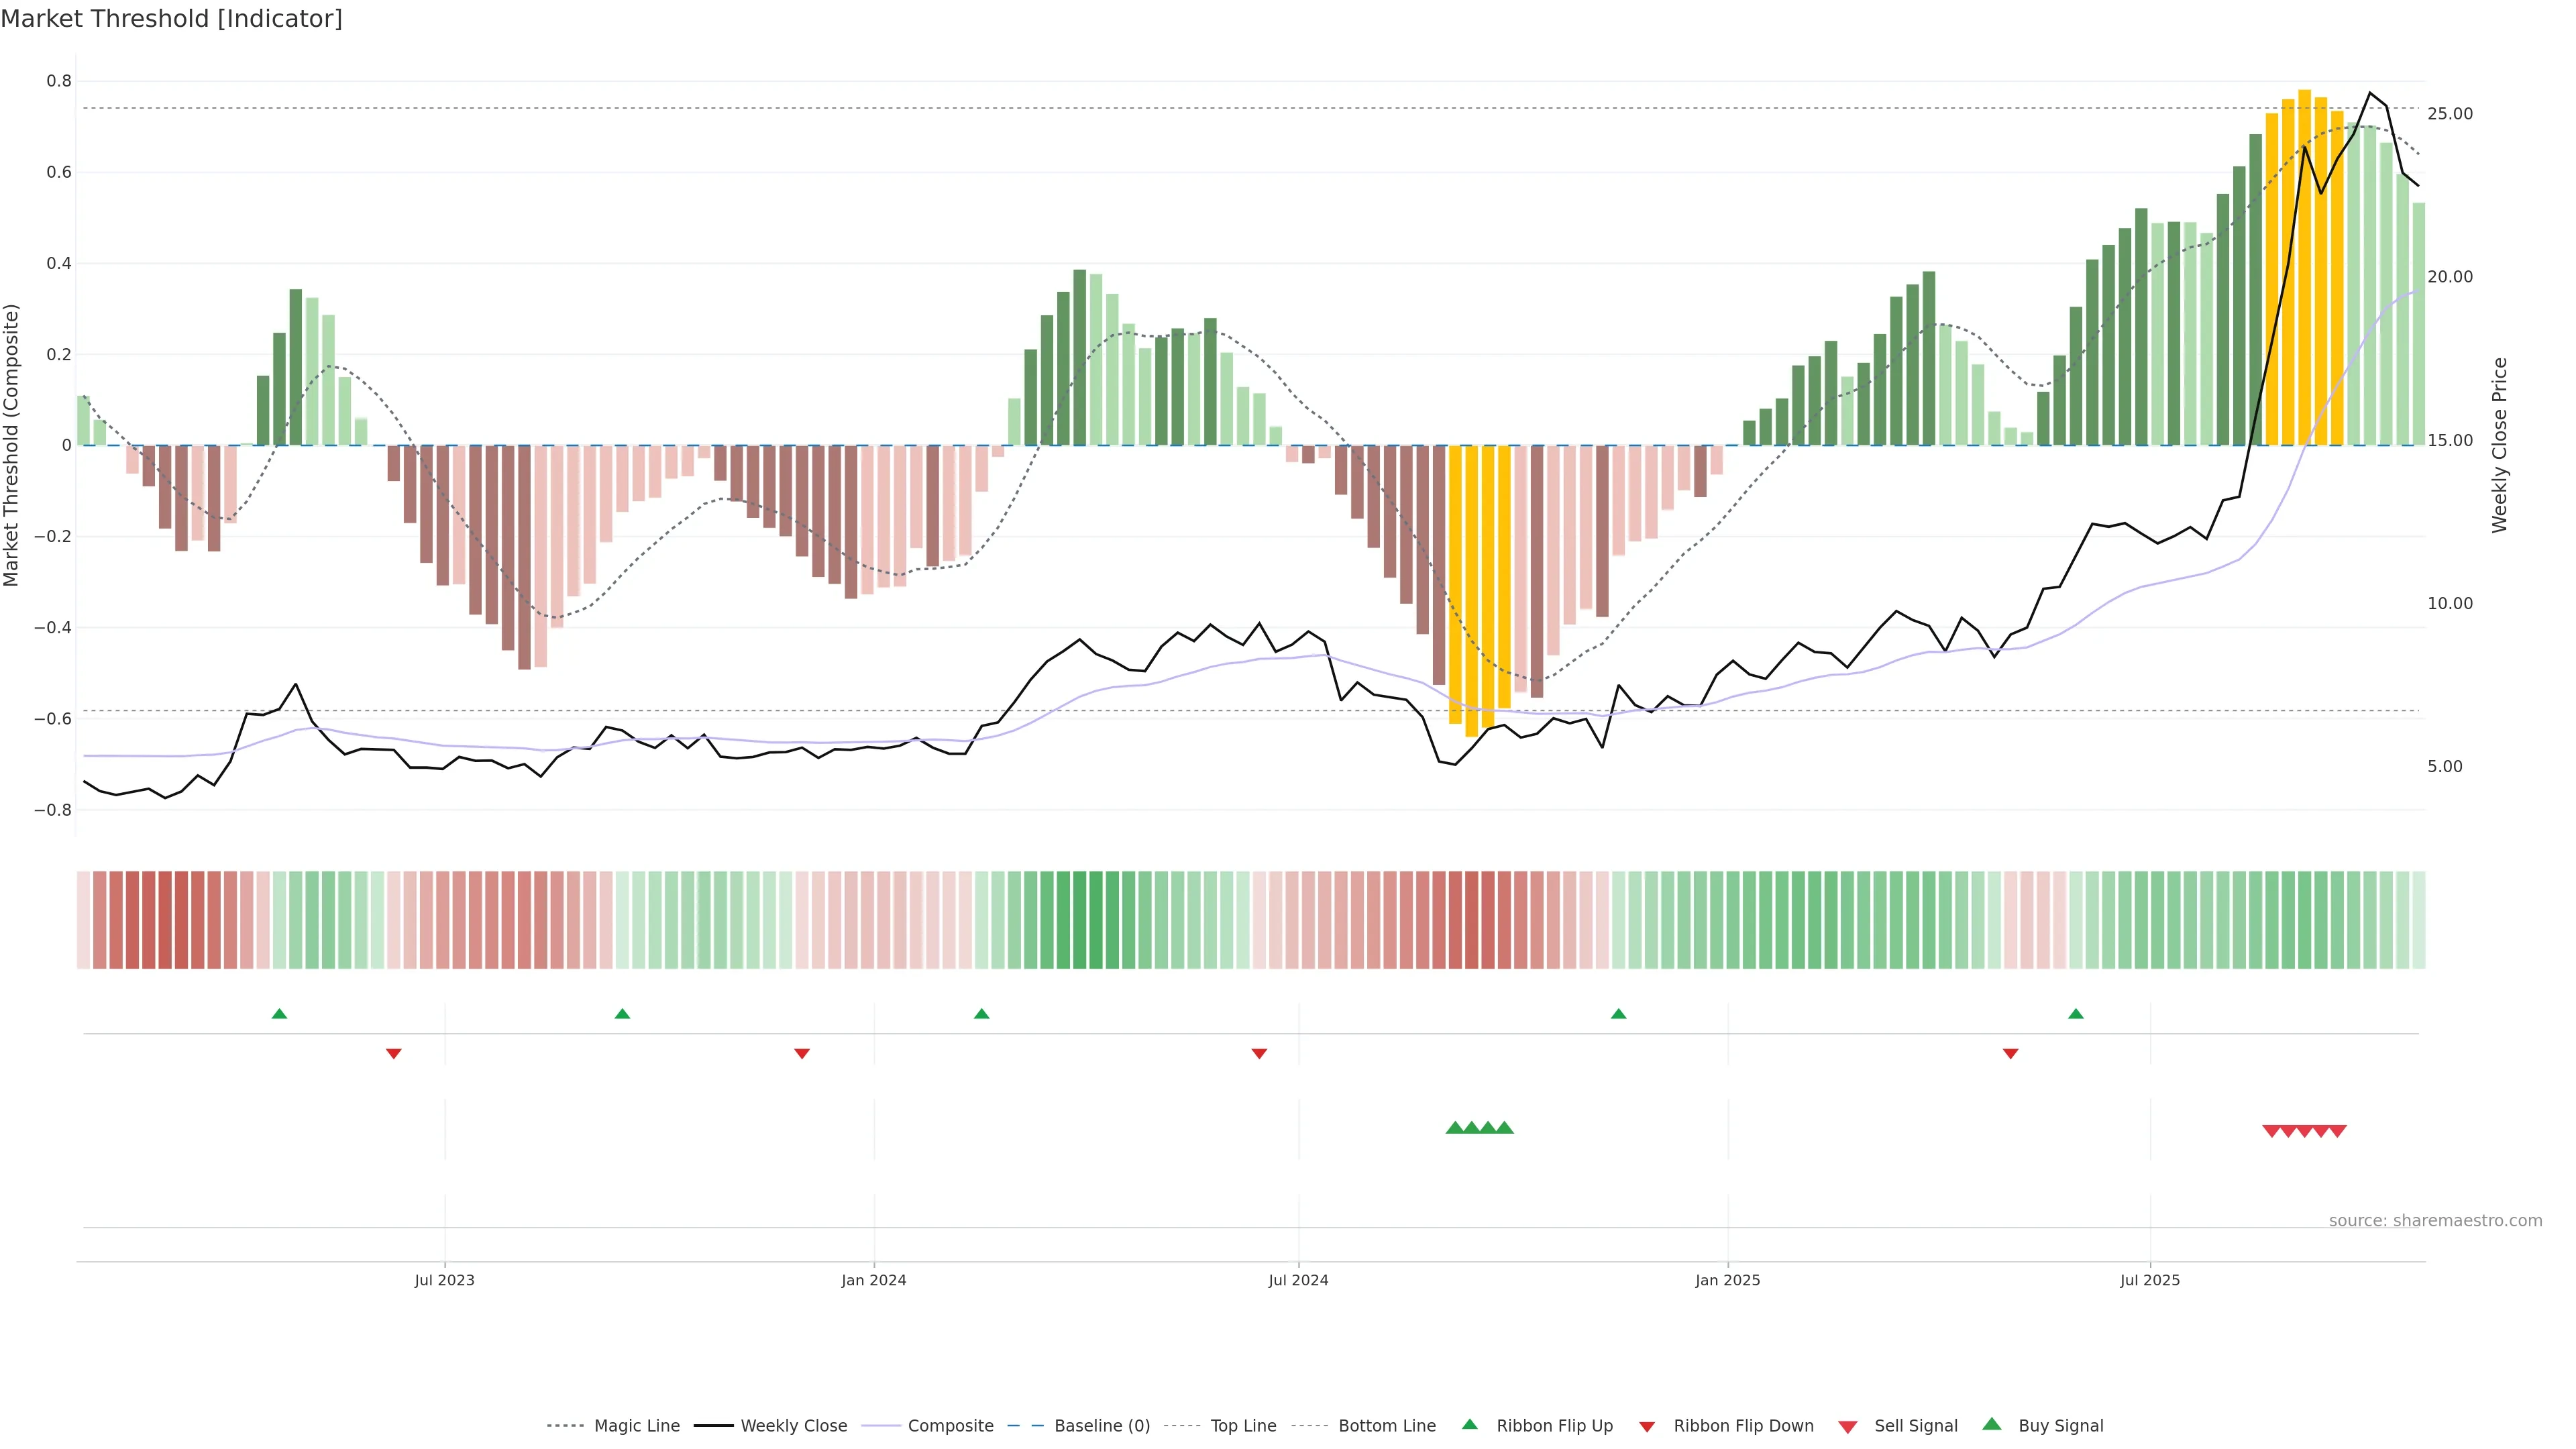Click the leftmost green buy signal triangle

click(x=1455, y=1128)
